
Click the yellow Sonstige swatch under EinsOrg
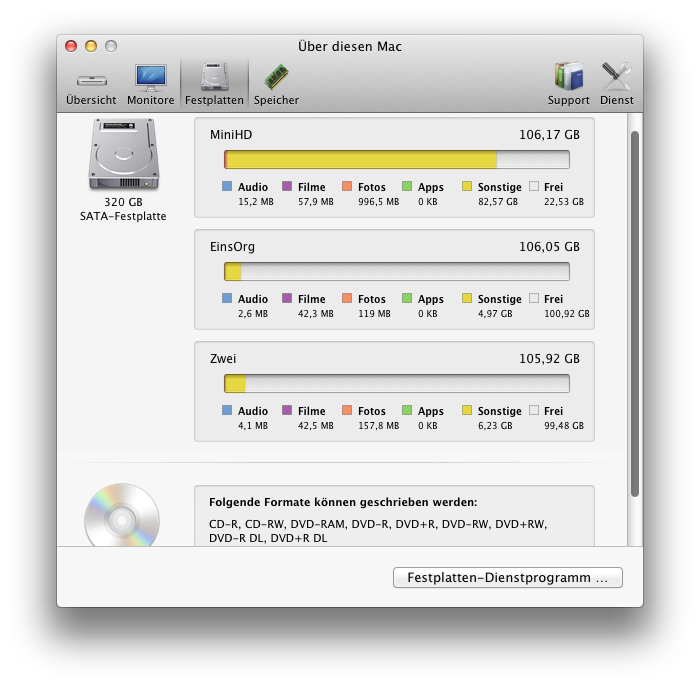coord(467,299)
